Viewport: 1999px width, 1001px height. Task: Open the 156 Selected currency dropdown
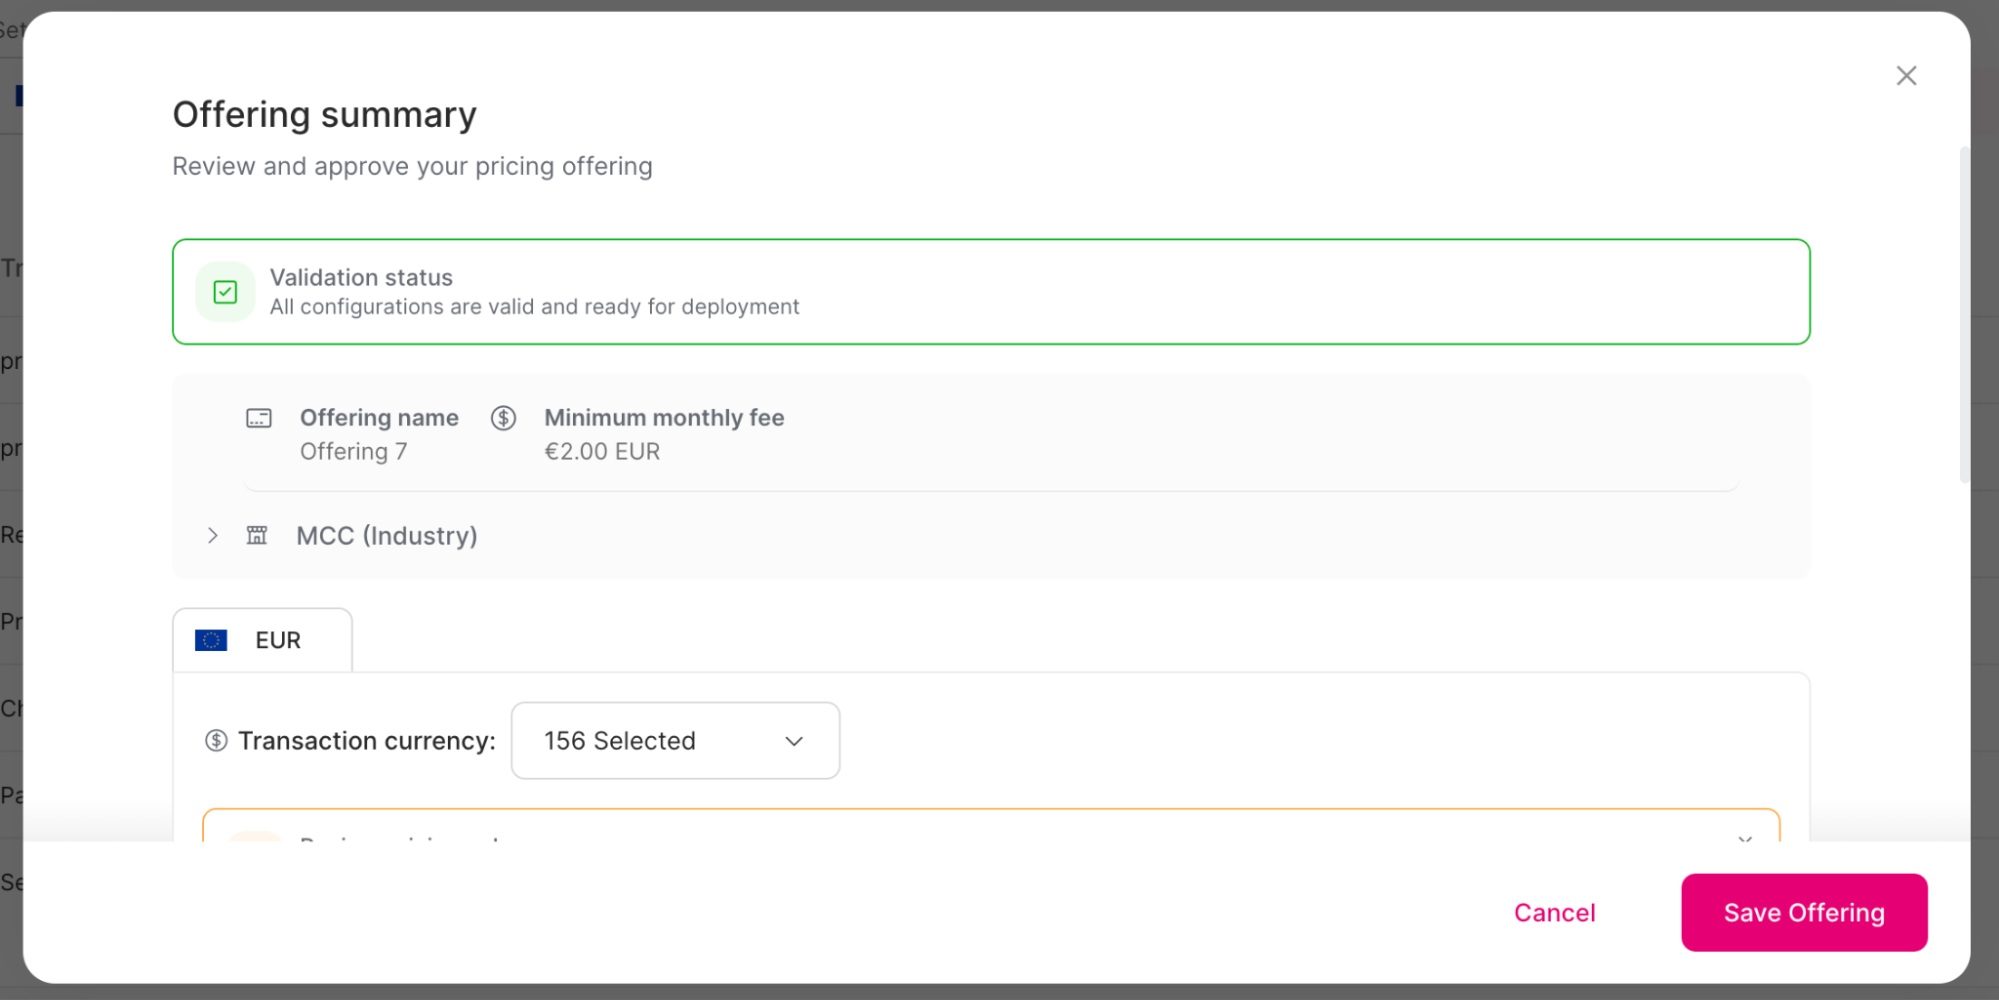pos(675,740)
